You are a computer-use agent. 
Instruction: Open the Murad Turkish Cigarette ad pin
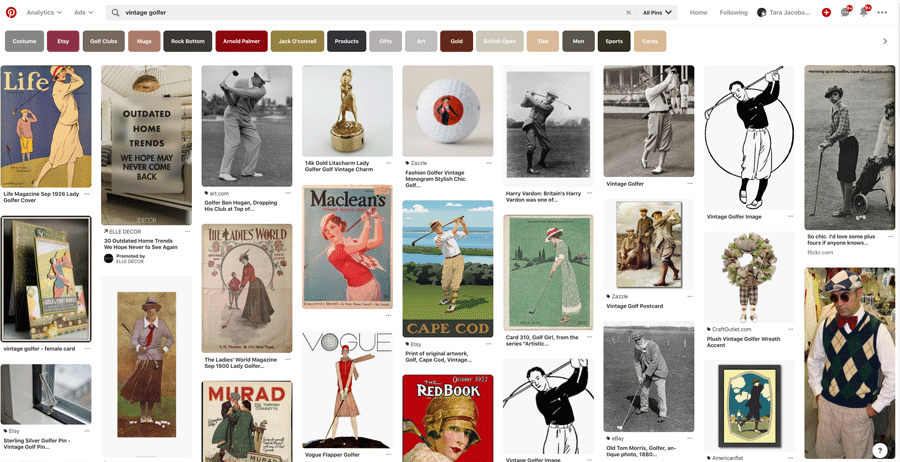(247, 421)
